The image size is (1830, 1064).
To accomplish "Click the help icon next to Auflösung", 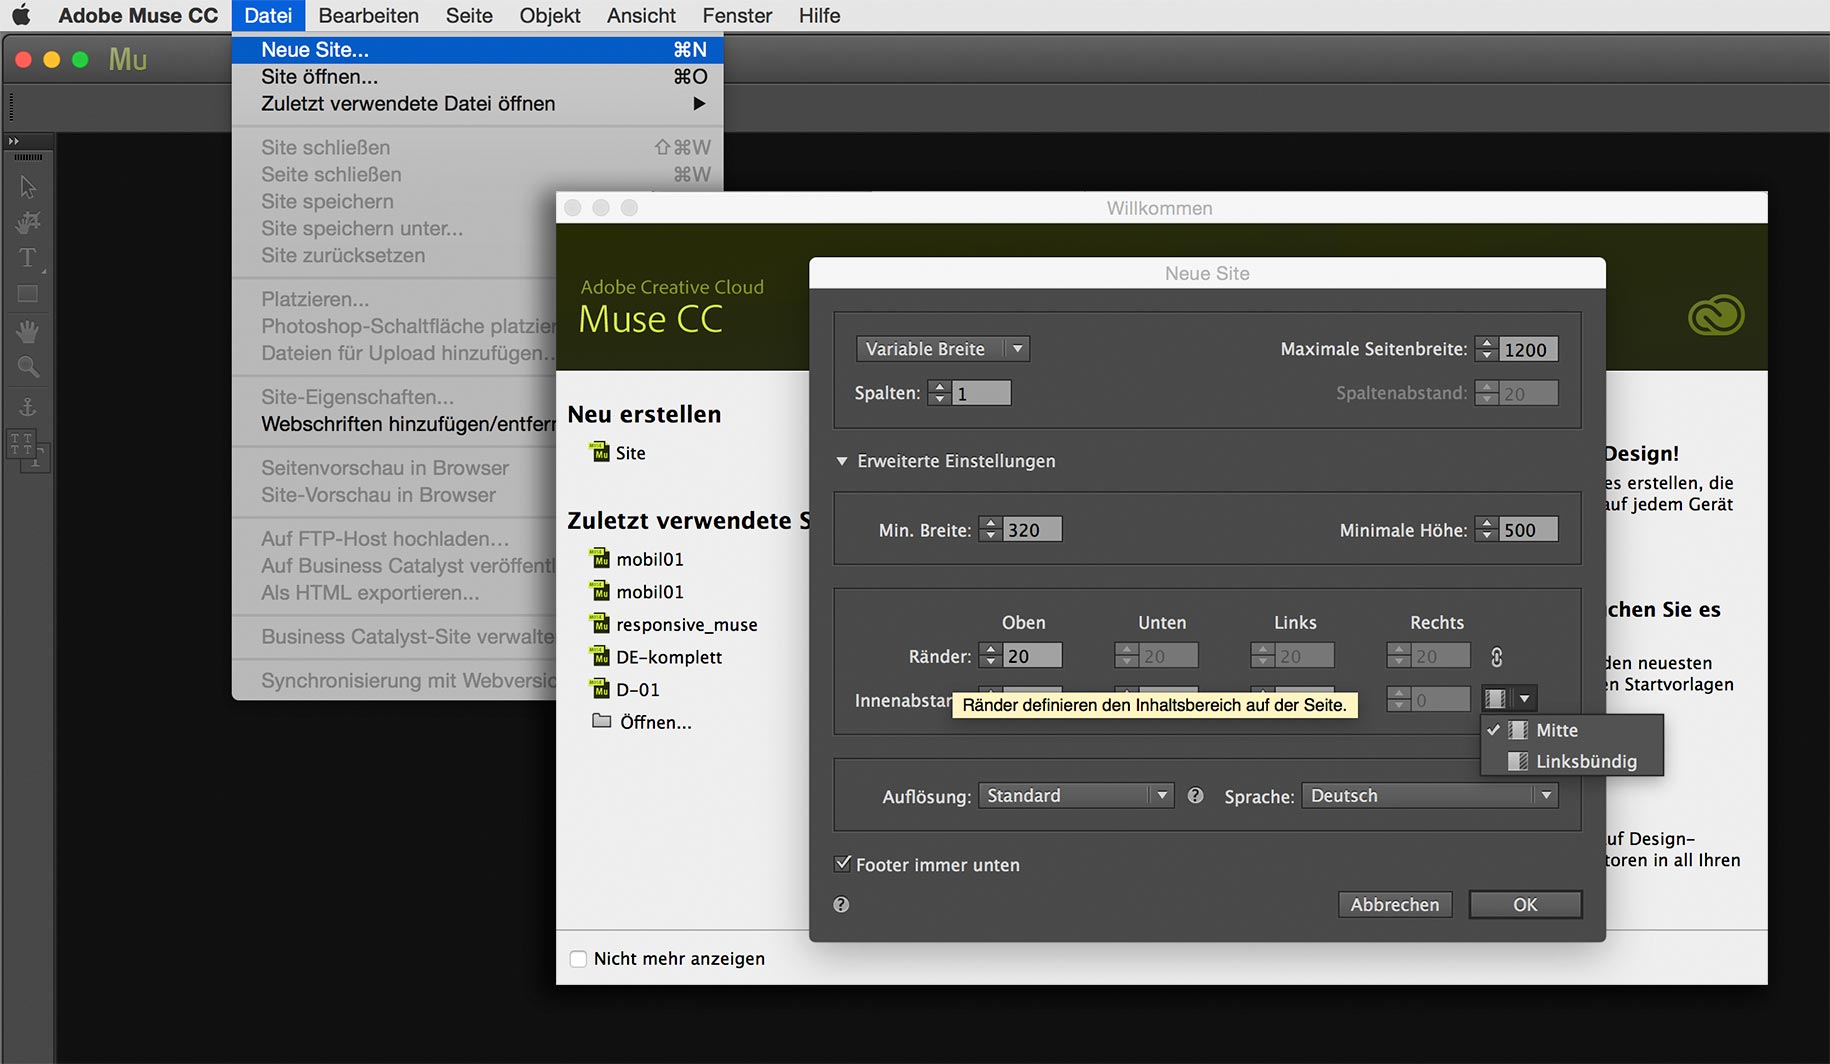I will point(1195,796).
